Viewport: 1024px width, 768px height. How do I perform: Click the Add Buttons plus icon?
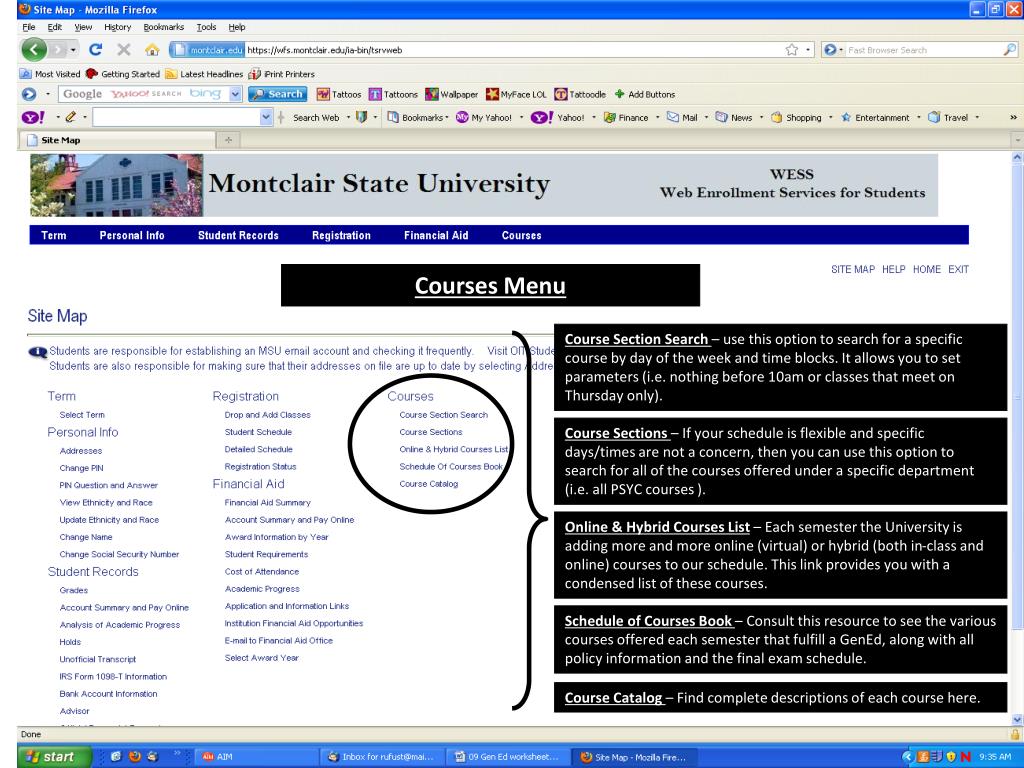619,94
